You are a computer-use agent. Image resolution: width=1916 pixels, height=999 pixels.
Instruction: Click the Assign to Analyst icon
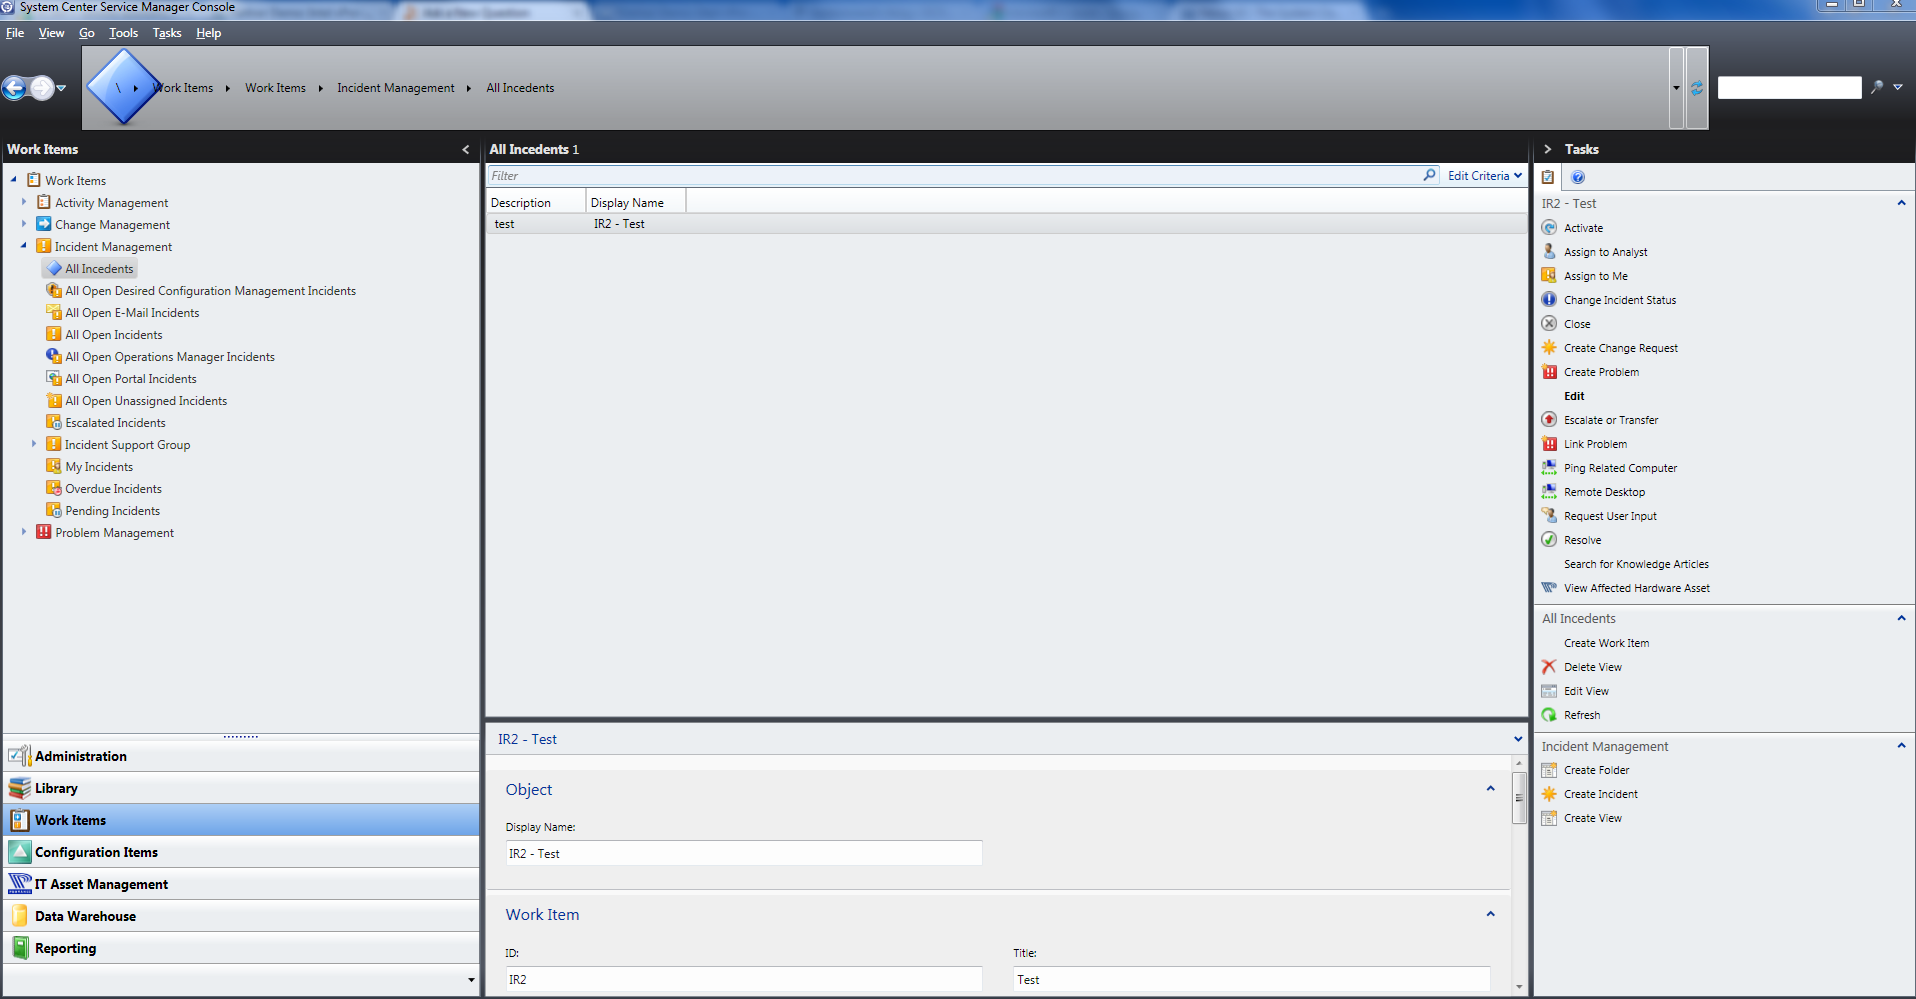click(1549, 252)
